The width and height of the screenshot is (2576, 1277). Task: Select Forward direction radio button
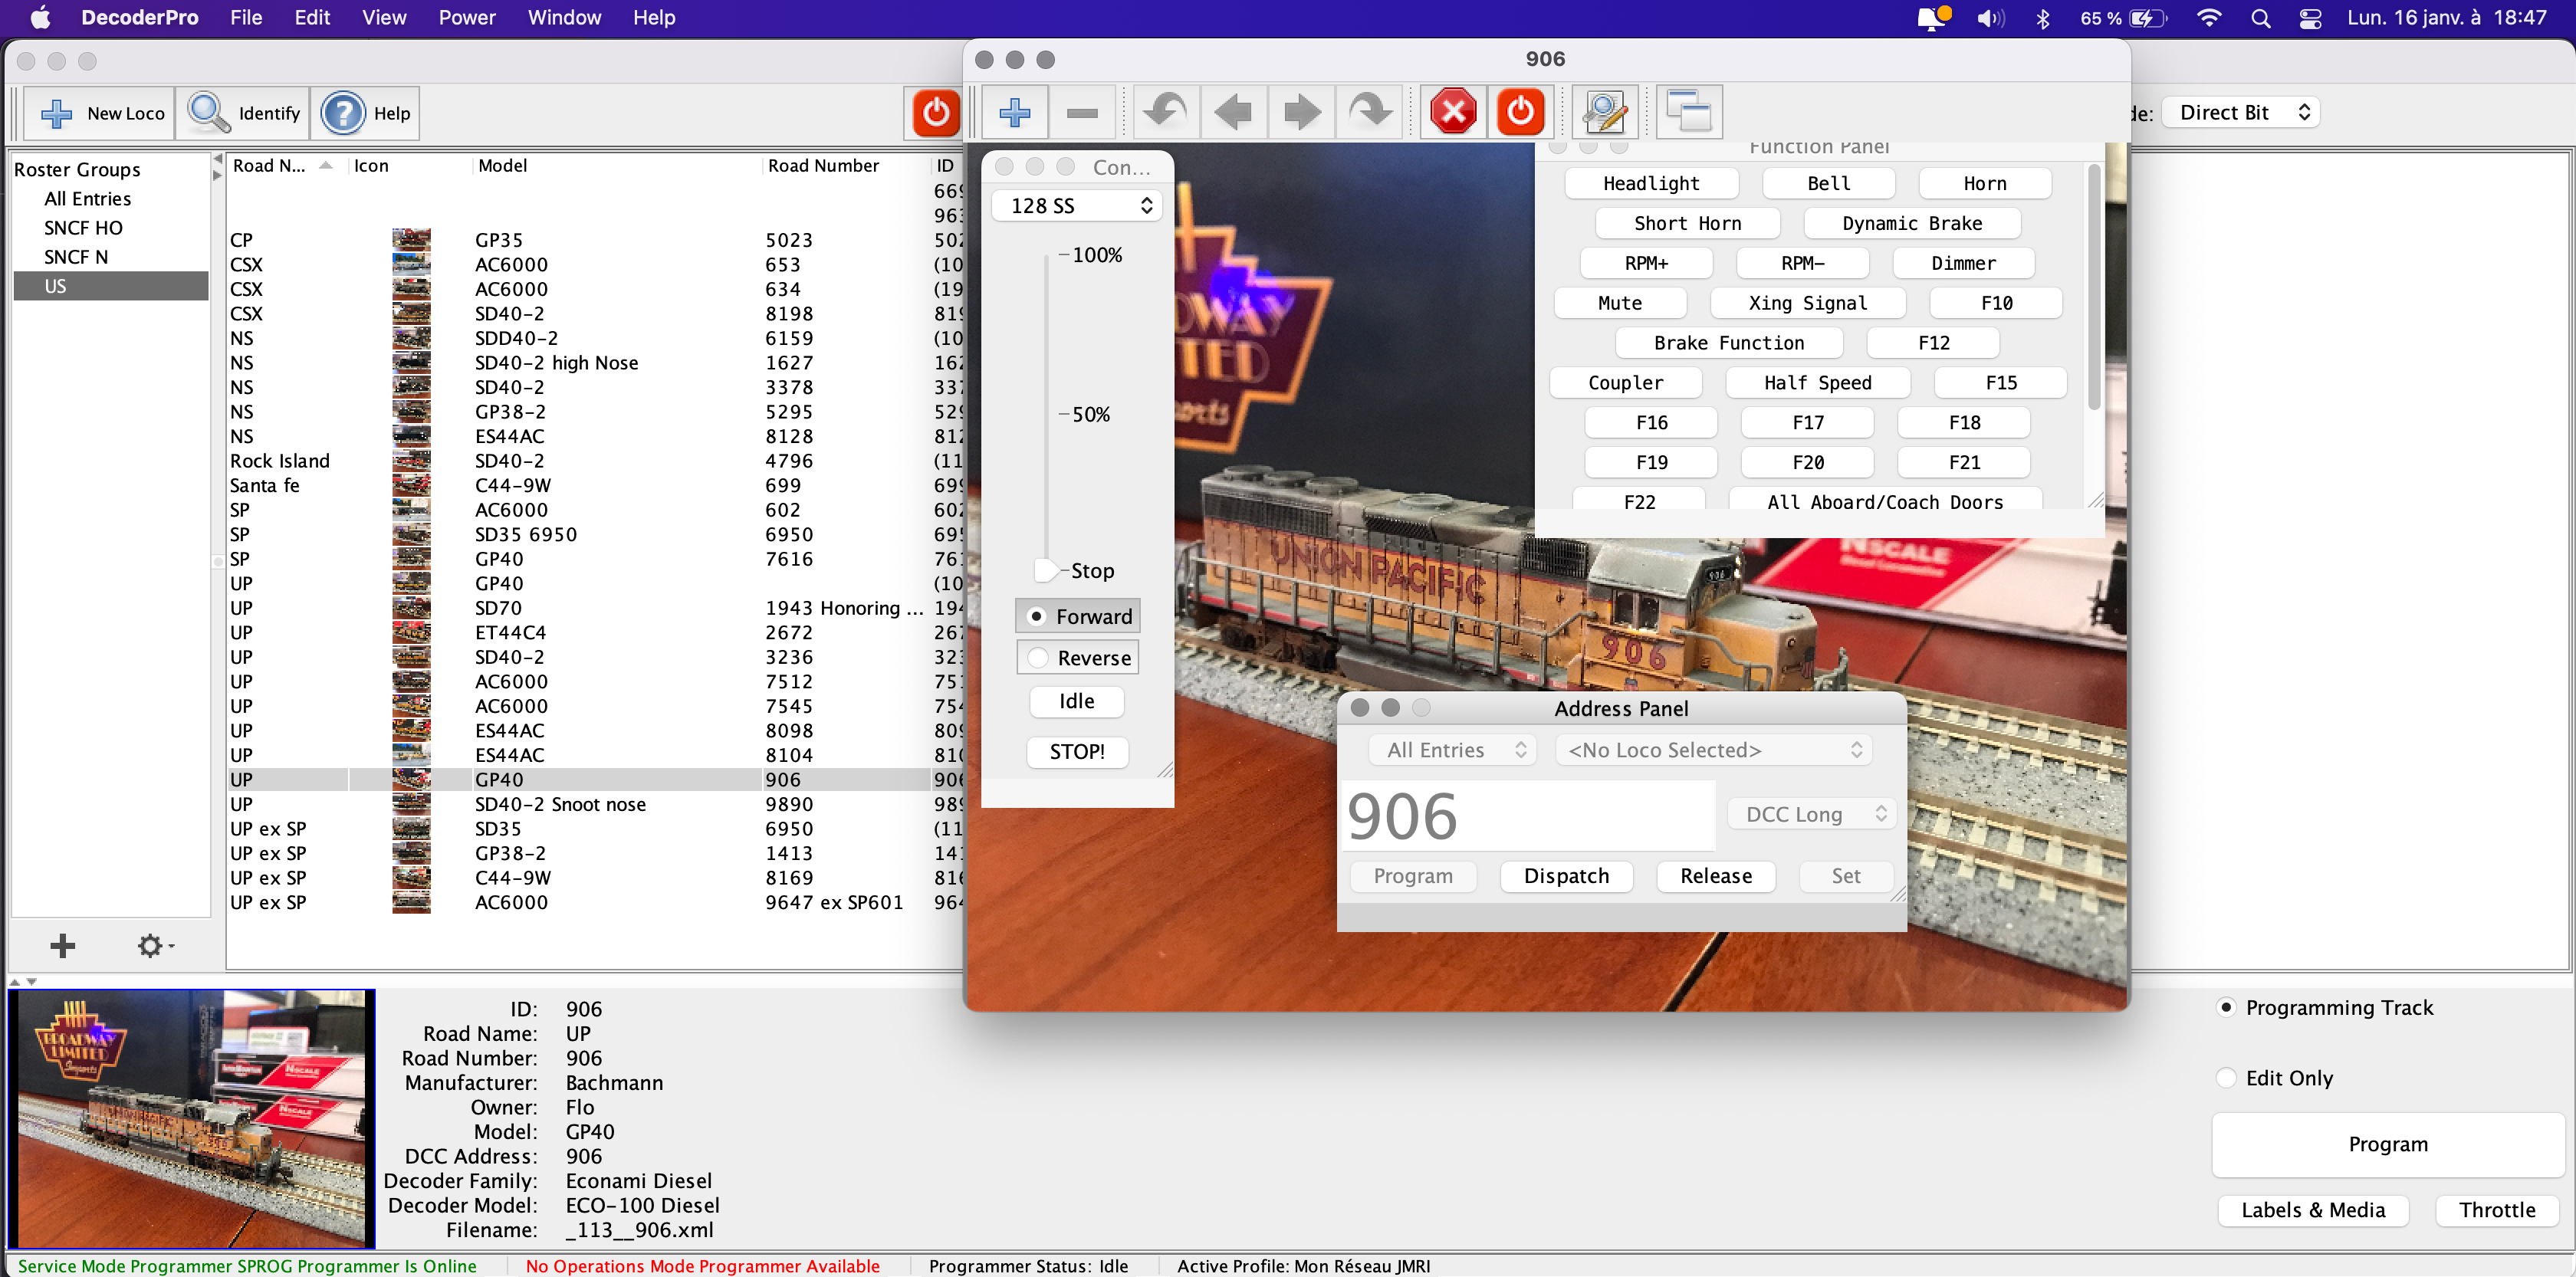1036,617
